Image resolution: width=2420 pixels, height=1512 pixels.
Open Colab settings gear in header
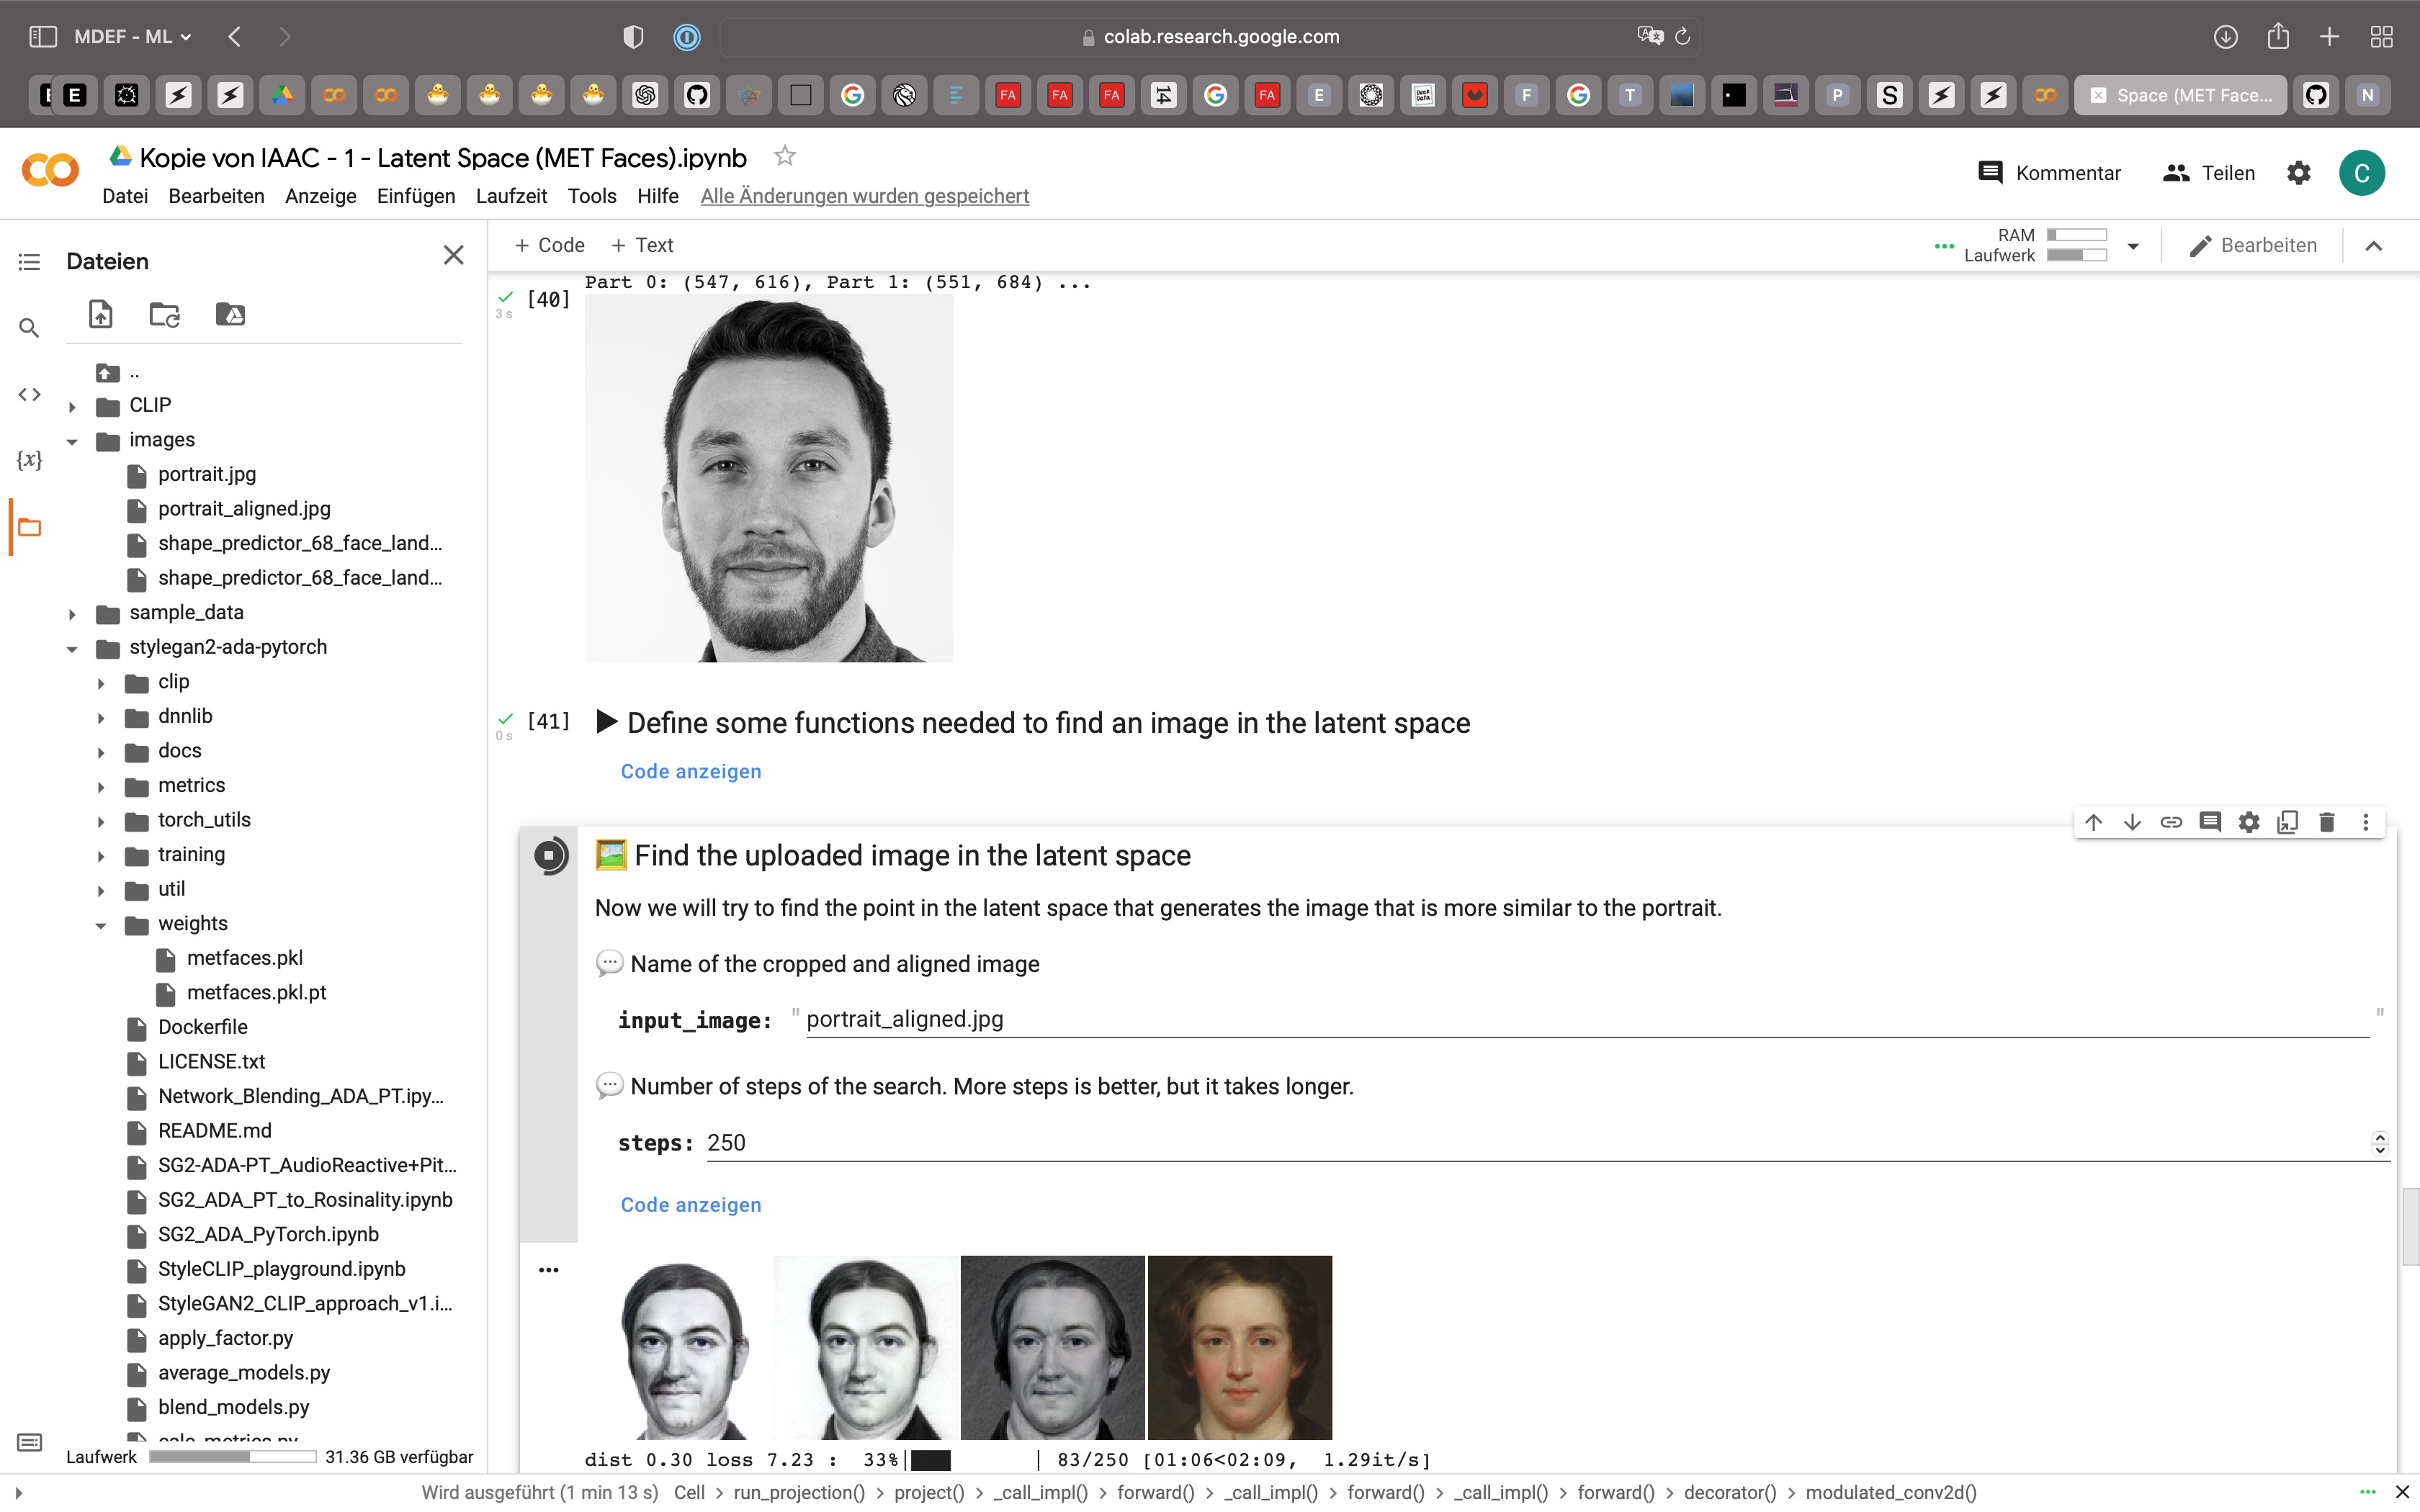pyautogui.click(x=2298, y=173)
